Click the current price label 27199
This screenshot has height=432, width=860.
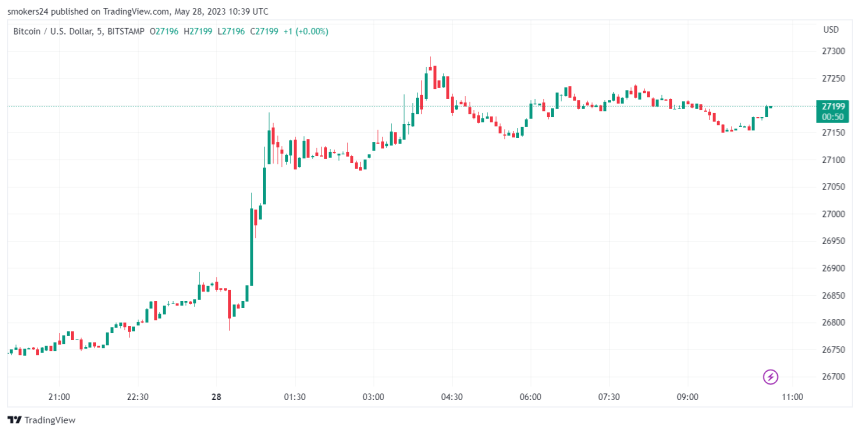click(x=832, y=106)
